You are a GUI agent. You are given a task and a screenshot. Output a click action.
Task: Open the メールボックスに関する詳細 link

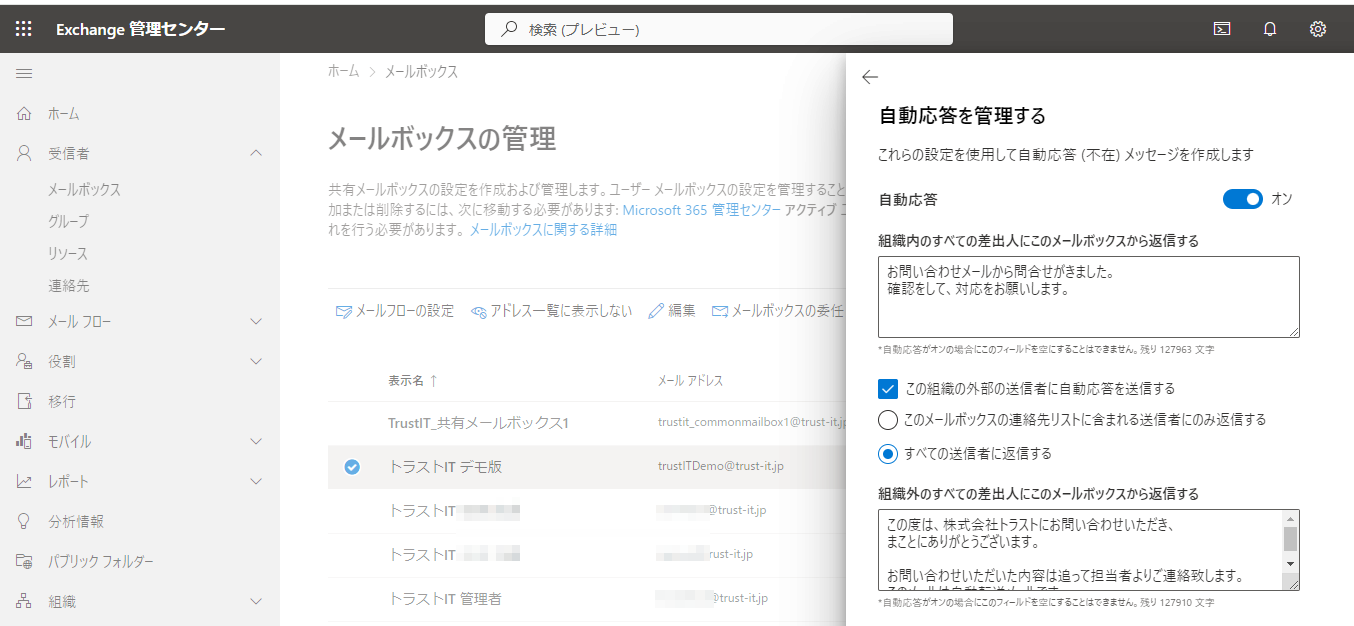(543, 229)
